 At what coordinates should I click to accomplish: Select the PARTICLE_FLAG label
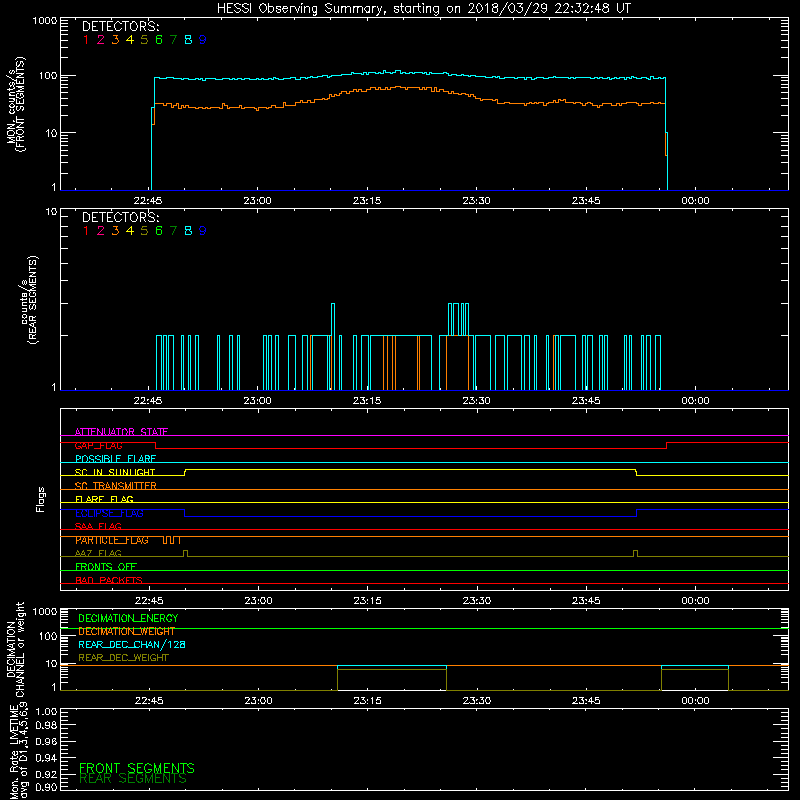(112, 540)
